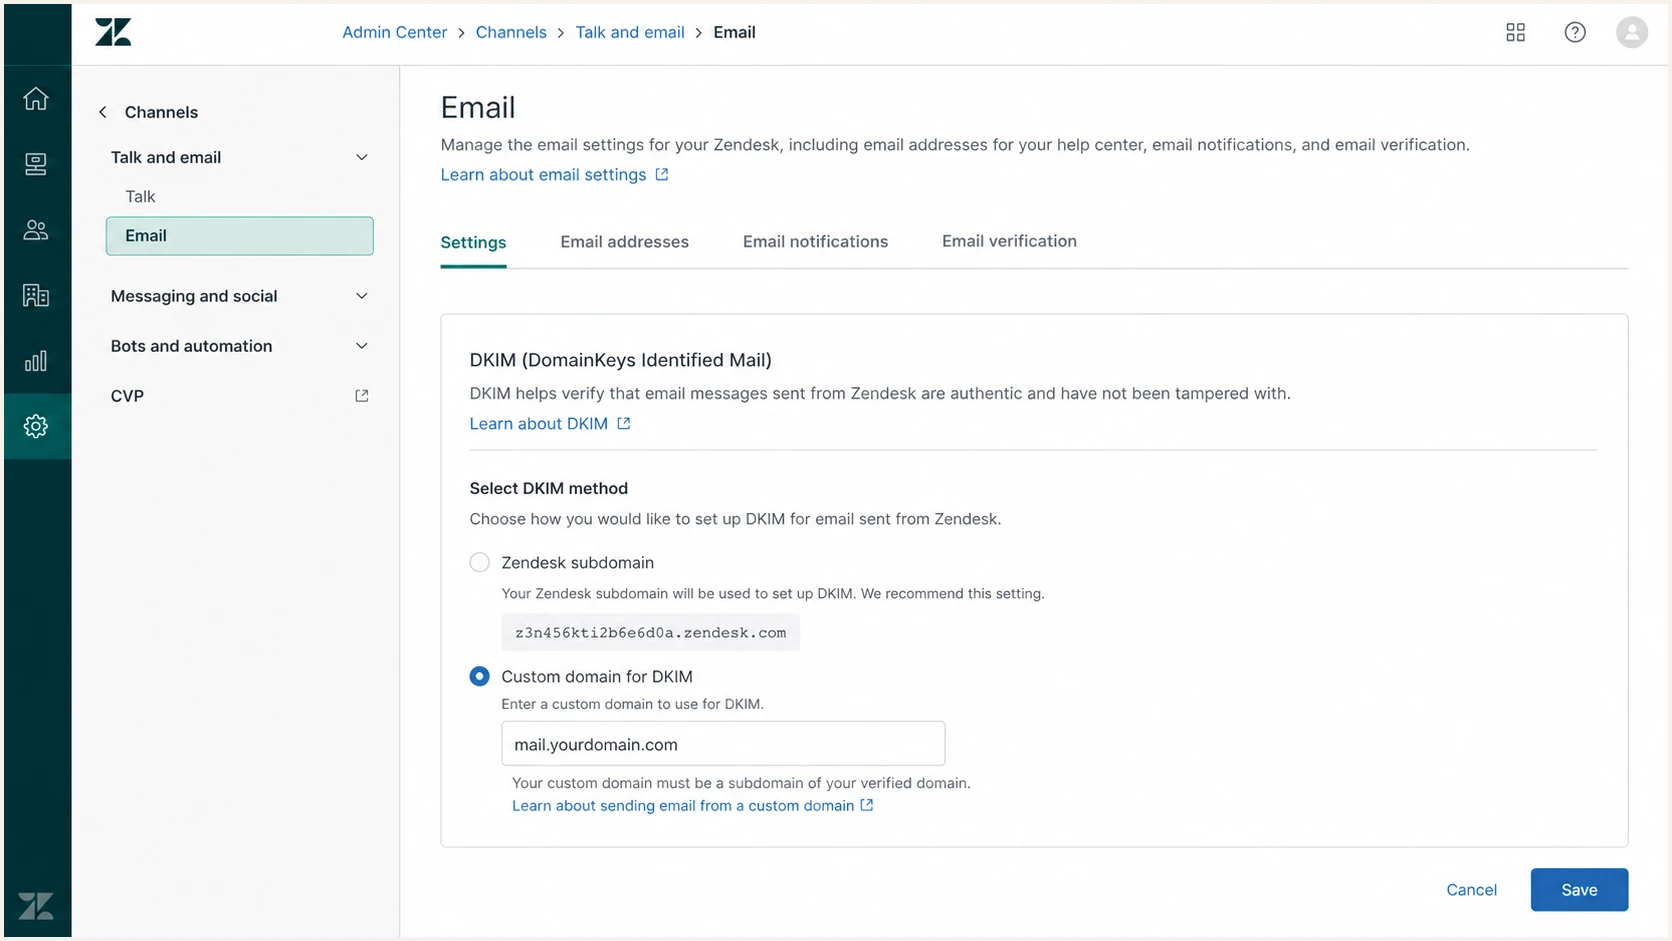Expand the Messaging and social chevron
Viewport: 1672px width, 941px height.
click(x=362, y=296)
